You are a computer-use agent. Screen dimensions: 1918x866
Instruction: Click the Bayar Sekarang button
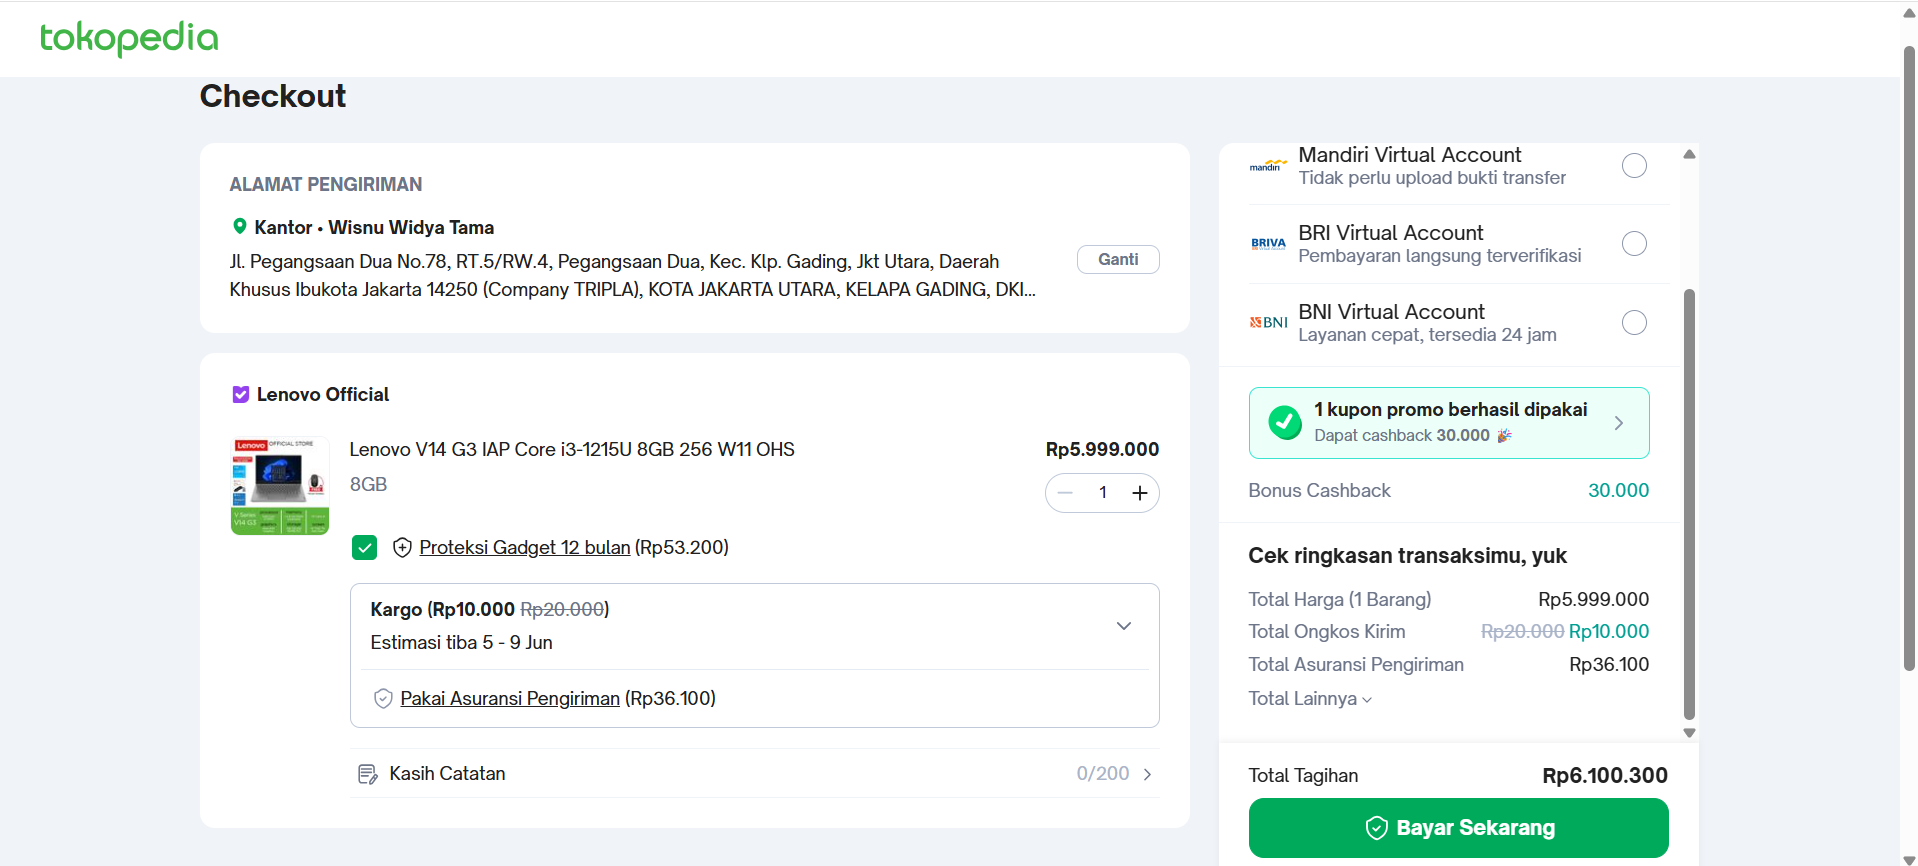click(1458, 828)
